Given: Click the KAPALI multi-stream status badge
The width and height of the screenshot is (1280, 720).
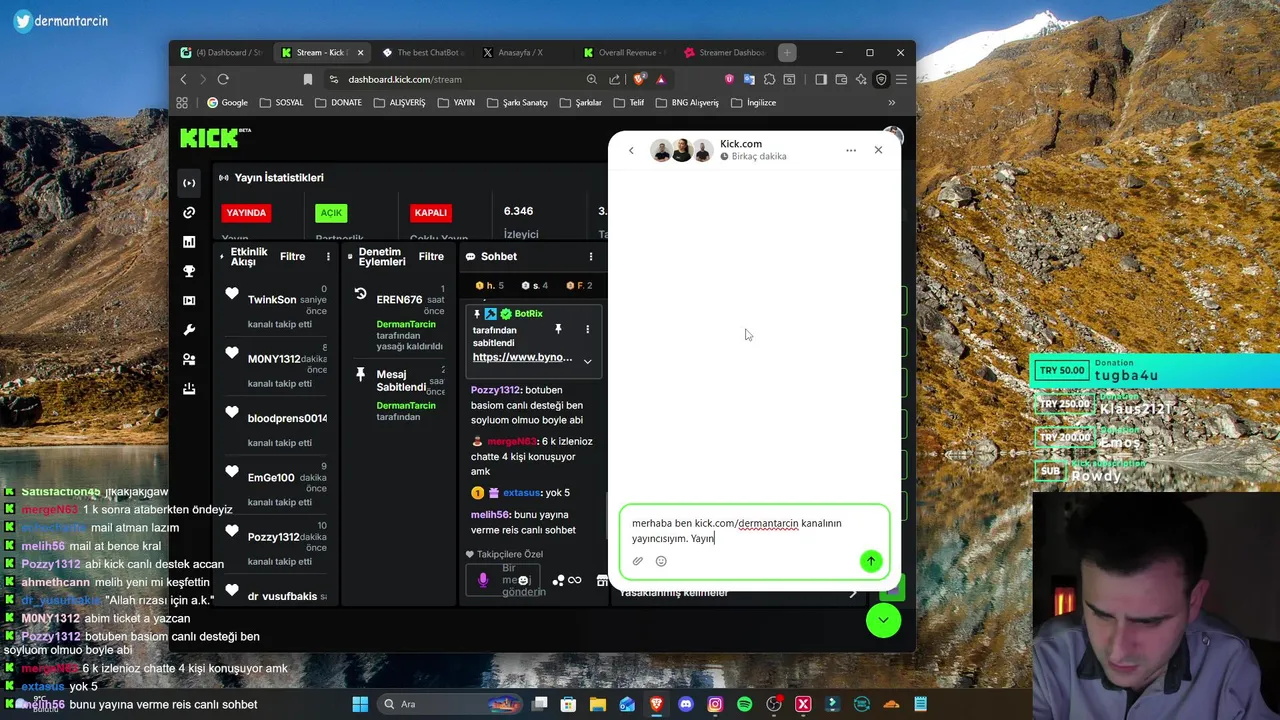Looking at the screenshot, I should [x=430, y=212].
